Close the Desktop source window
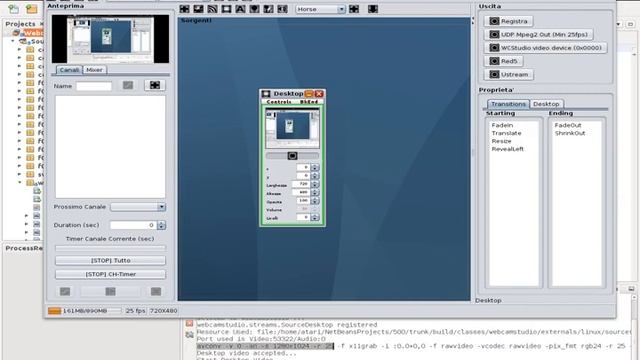Viewport: 640px width, 360px height. (319, 94)
